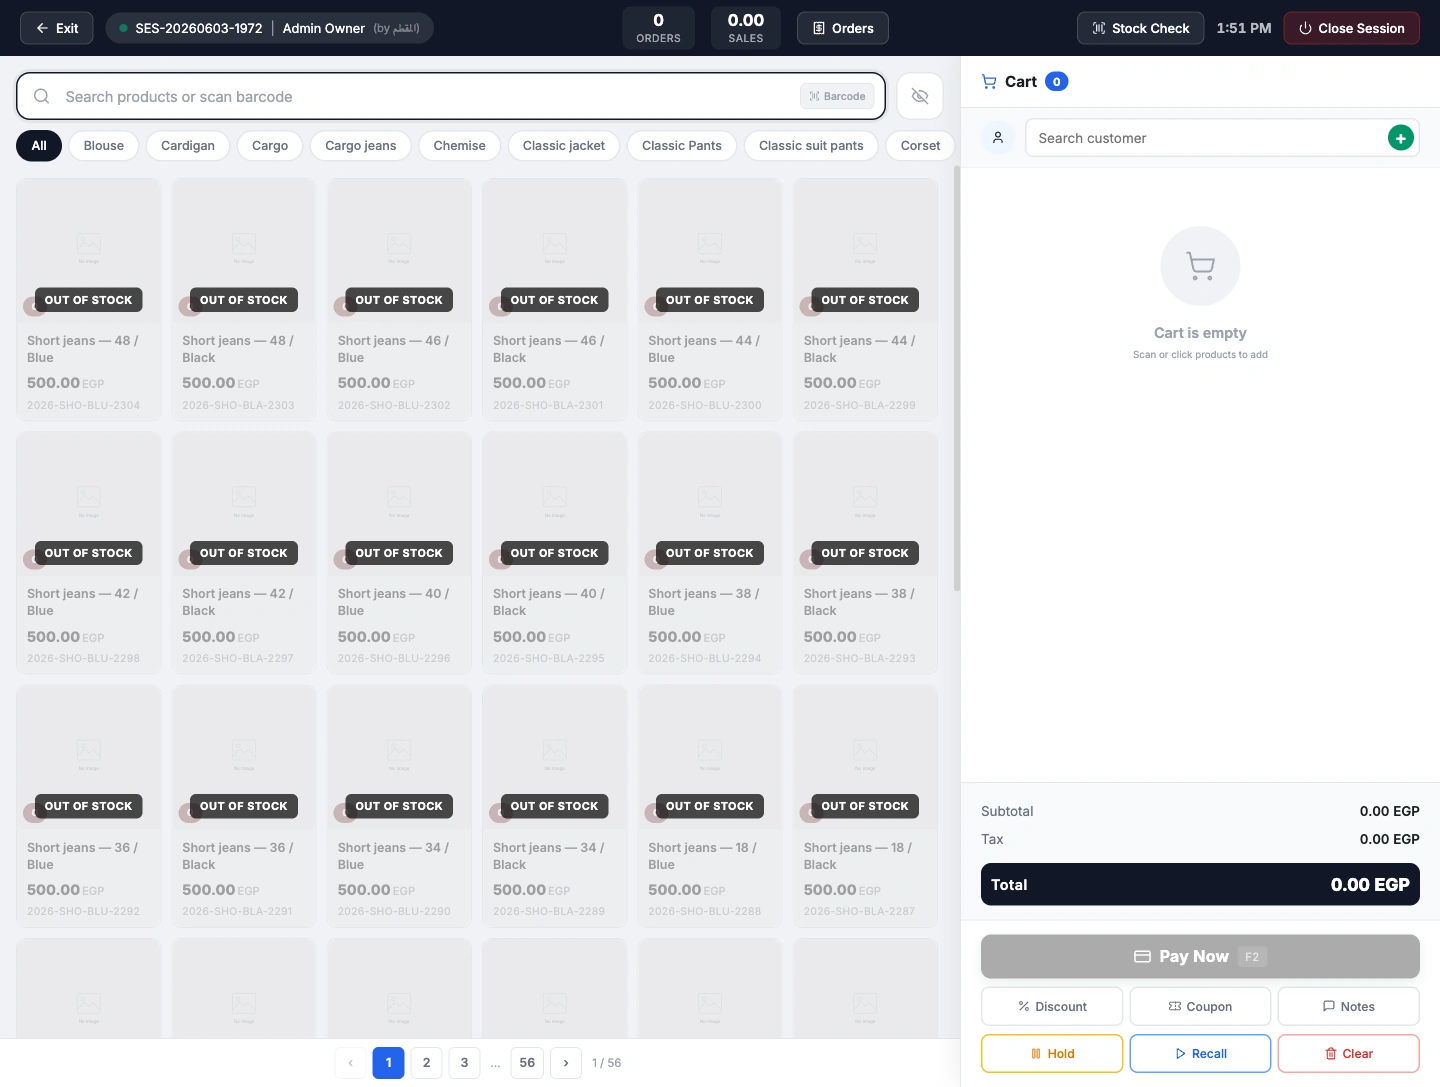Clear the cart with the Clear button
The width and height of the screenshot is (1440, 1087).
click(x=1349, y=1053)
